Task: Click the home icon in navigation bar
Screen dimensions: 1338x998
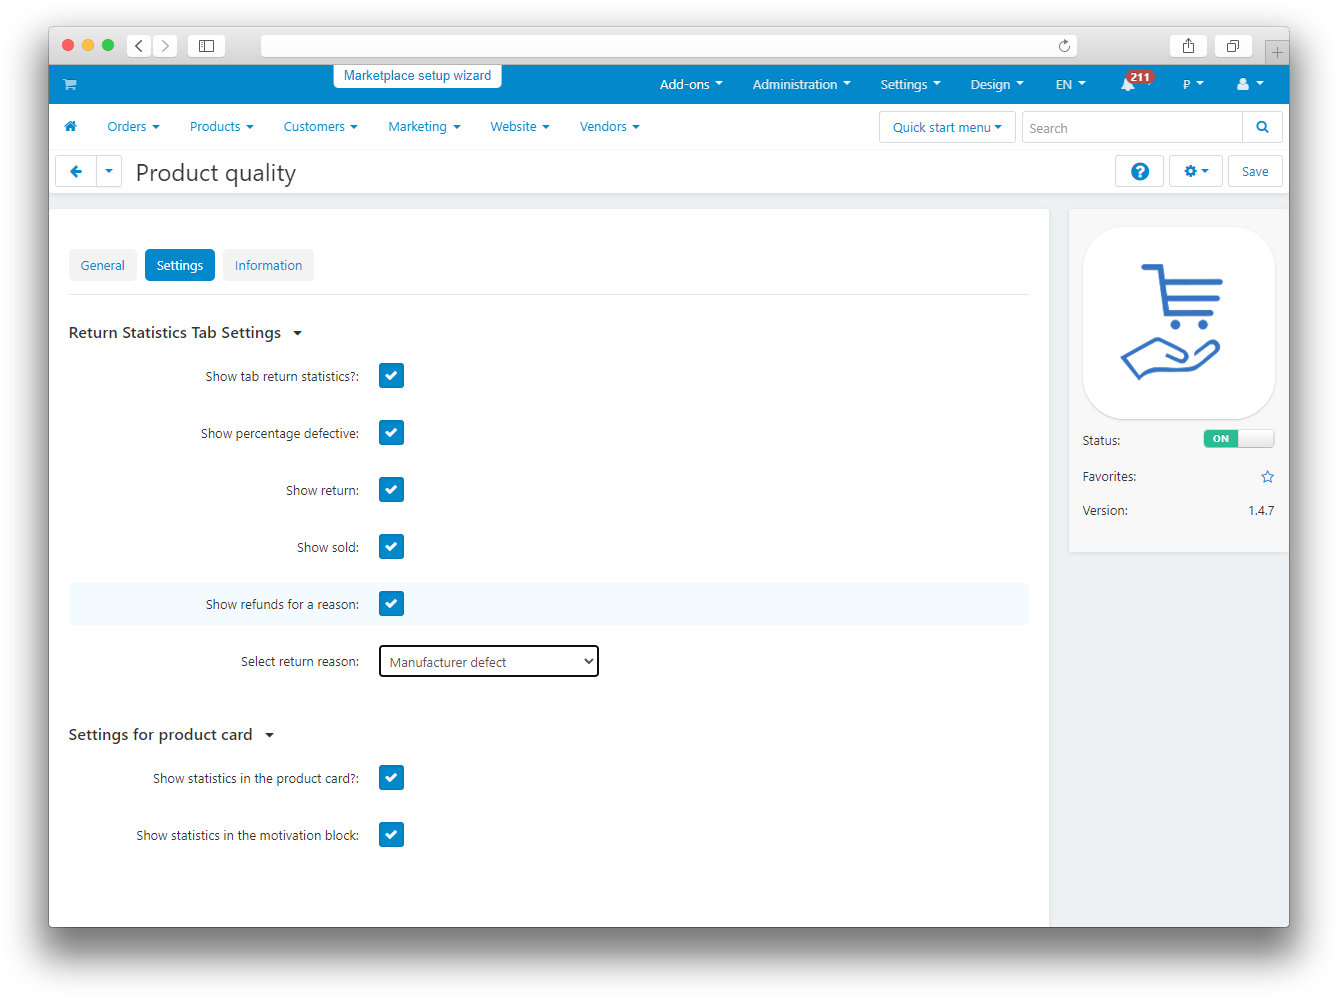Action: point(70,127)
